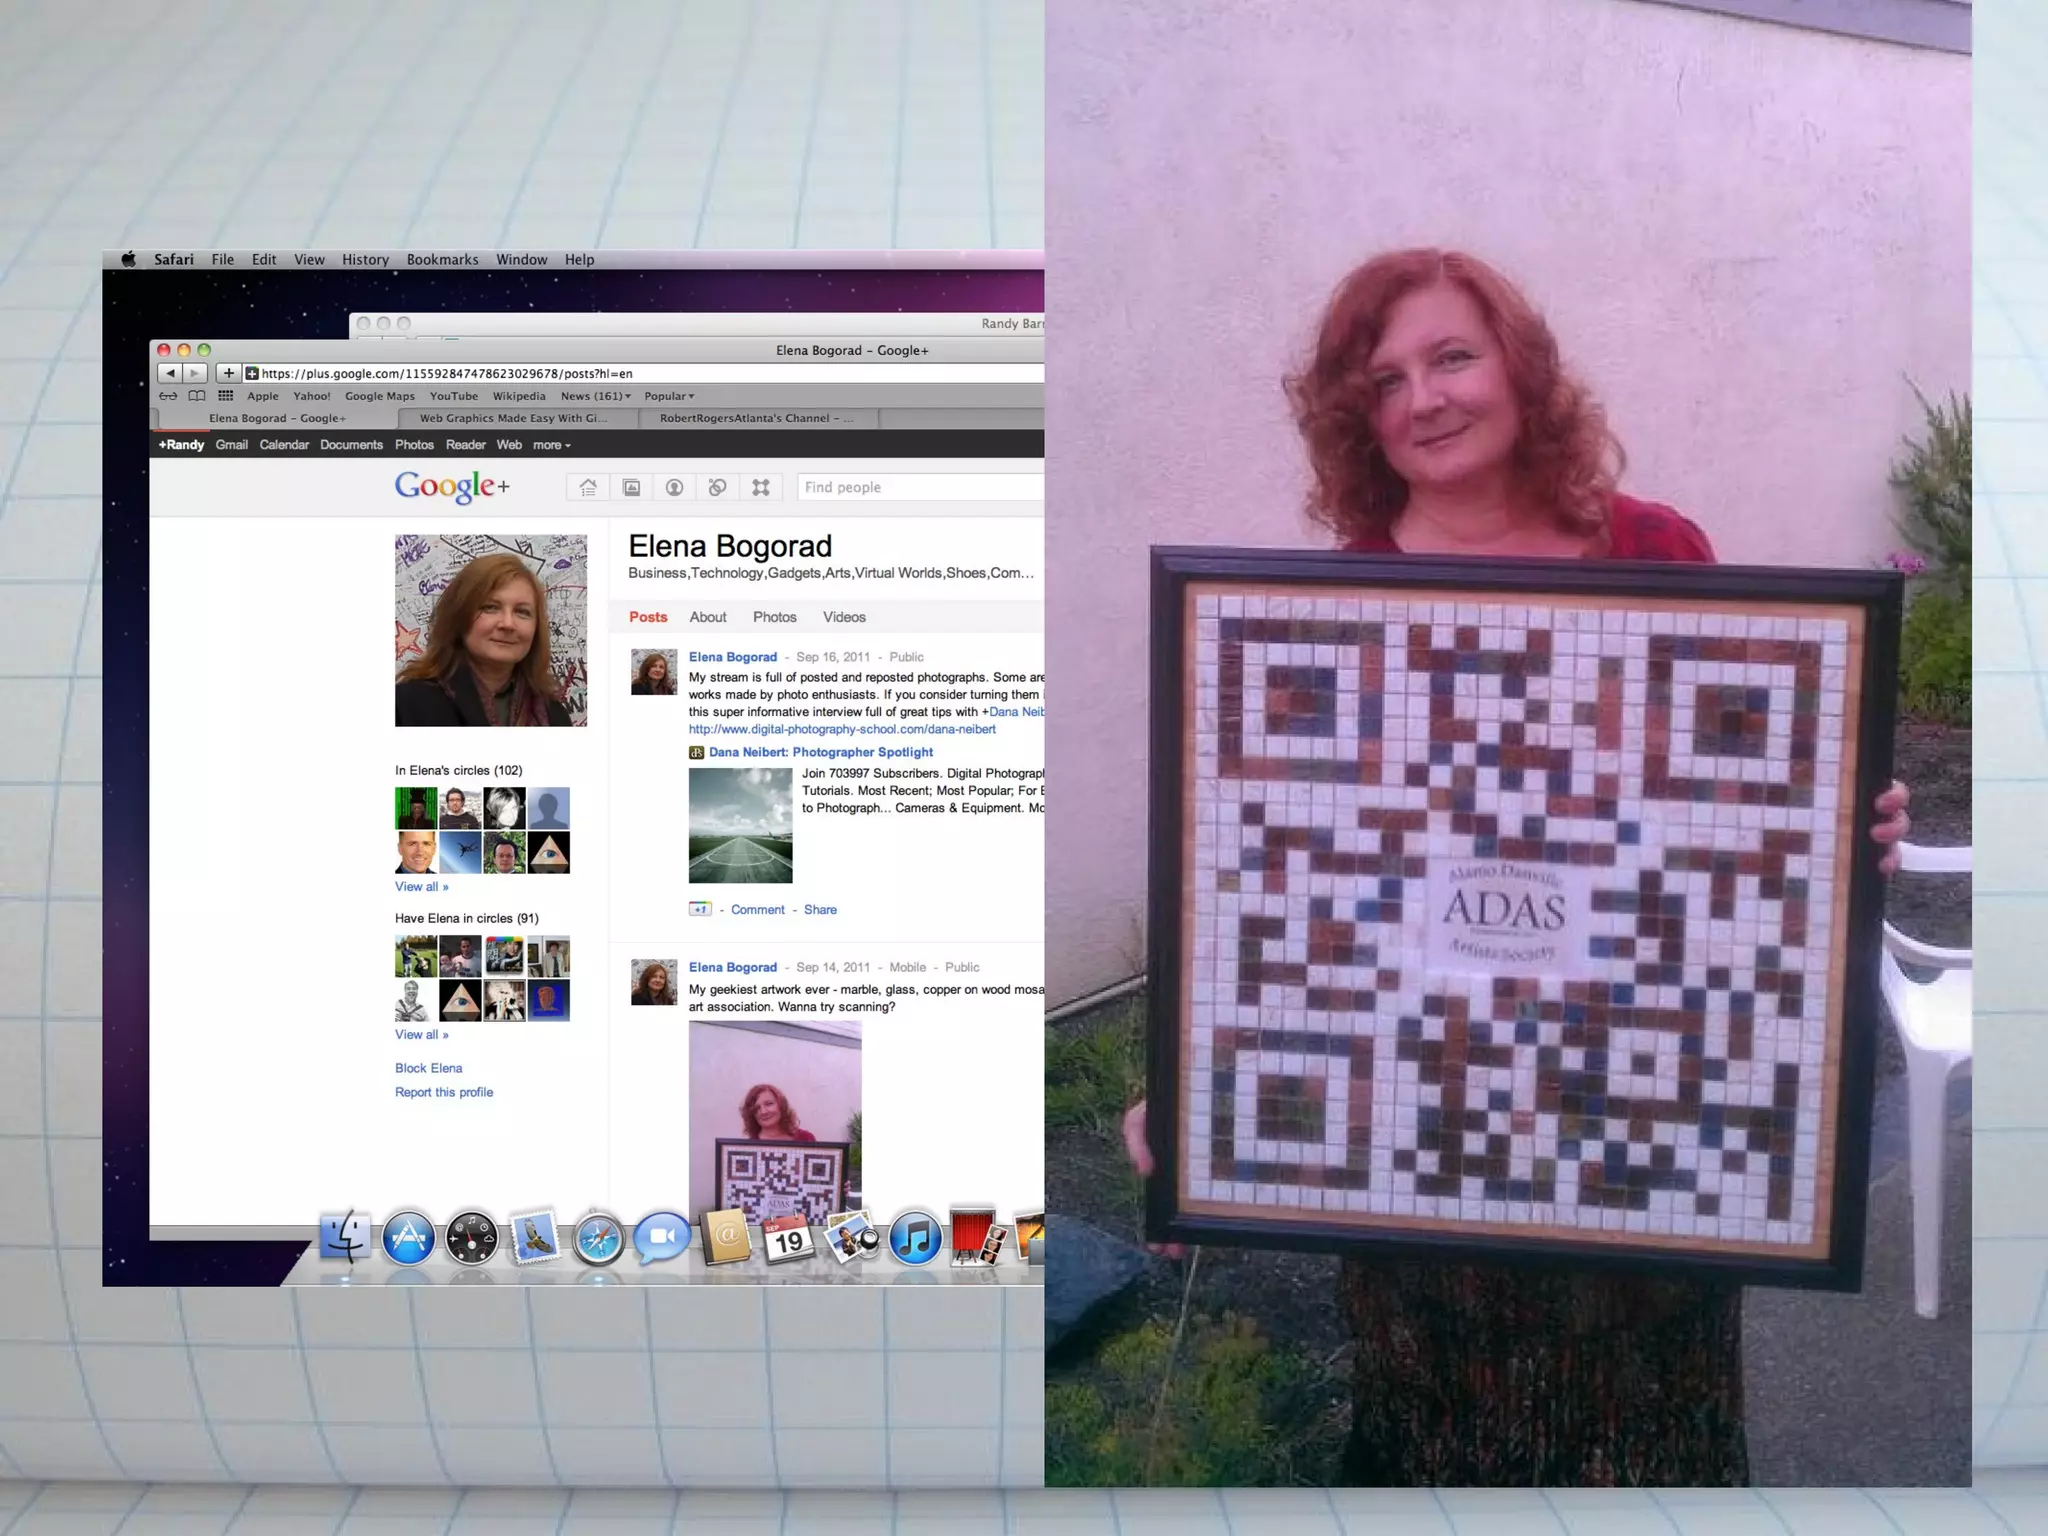Switch to the RobertRogersAtlanta's Channel tab
This screenshot has height=1536, width=2048.
coord(756,418)
